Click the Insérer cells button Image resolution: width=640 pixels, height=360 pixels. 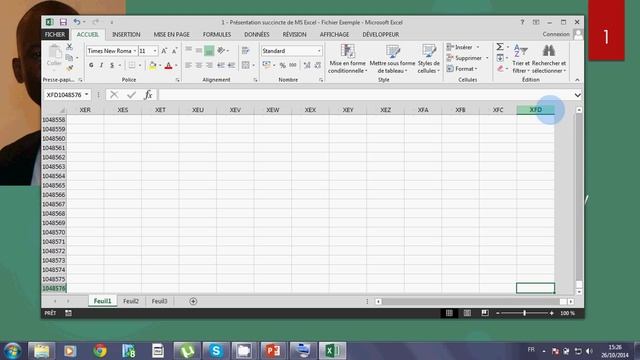463,47
